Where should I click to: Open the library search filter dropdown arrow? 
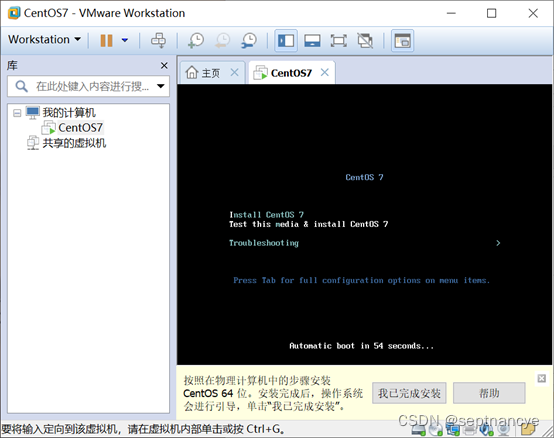[161, 86]
